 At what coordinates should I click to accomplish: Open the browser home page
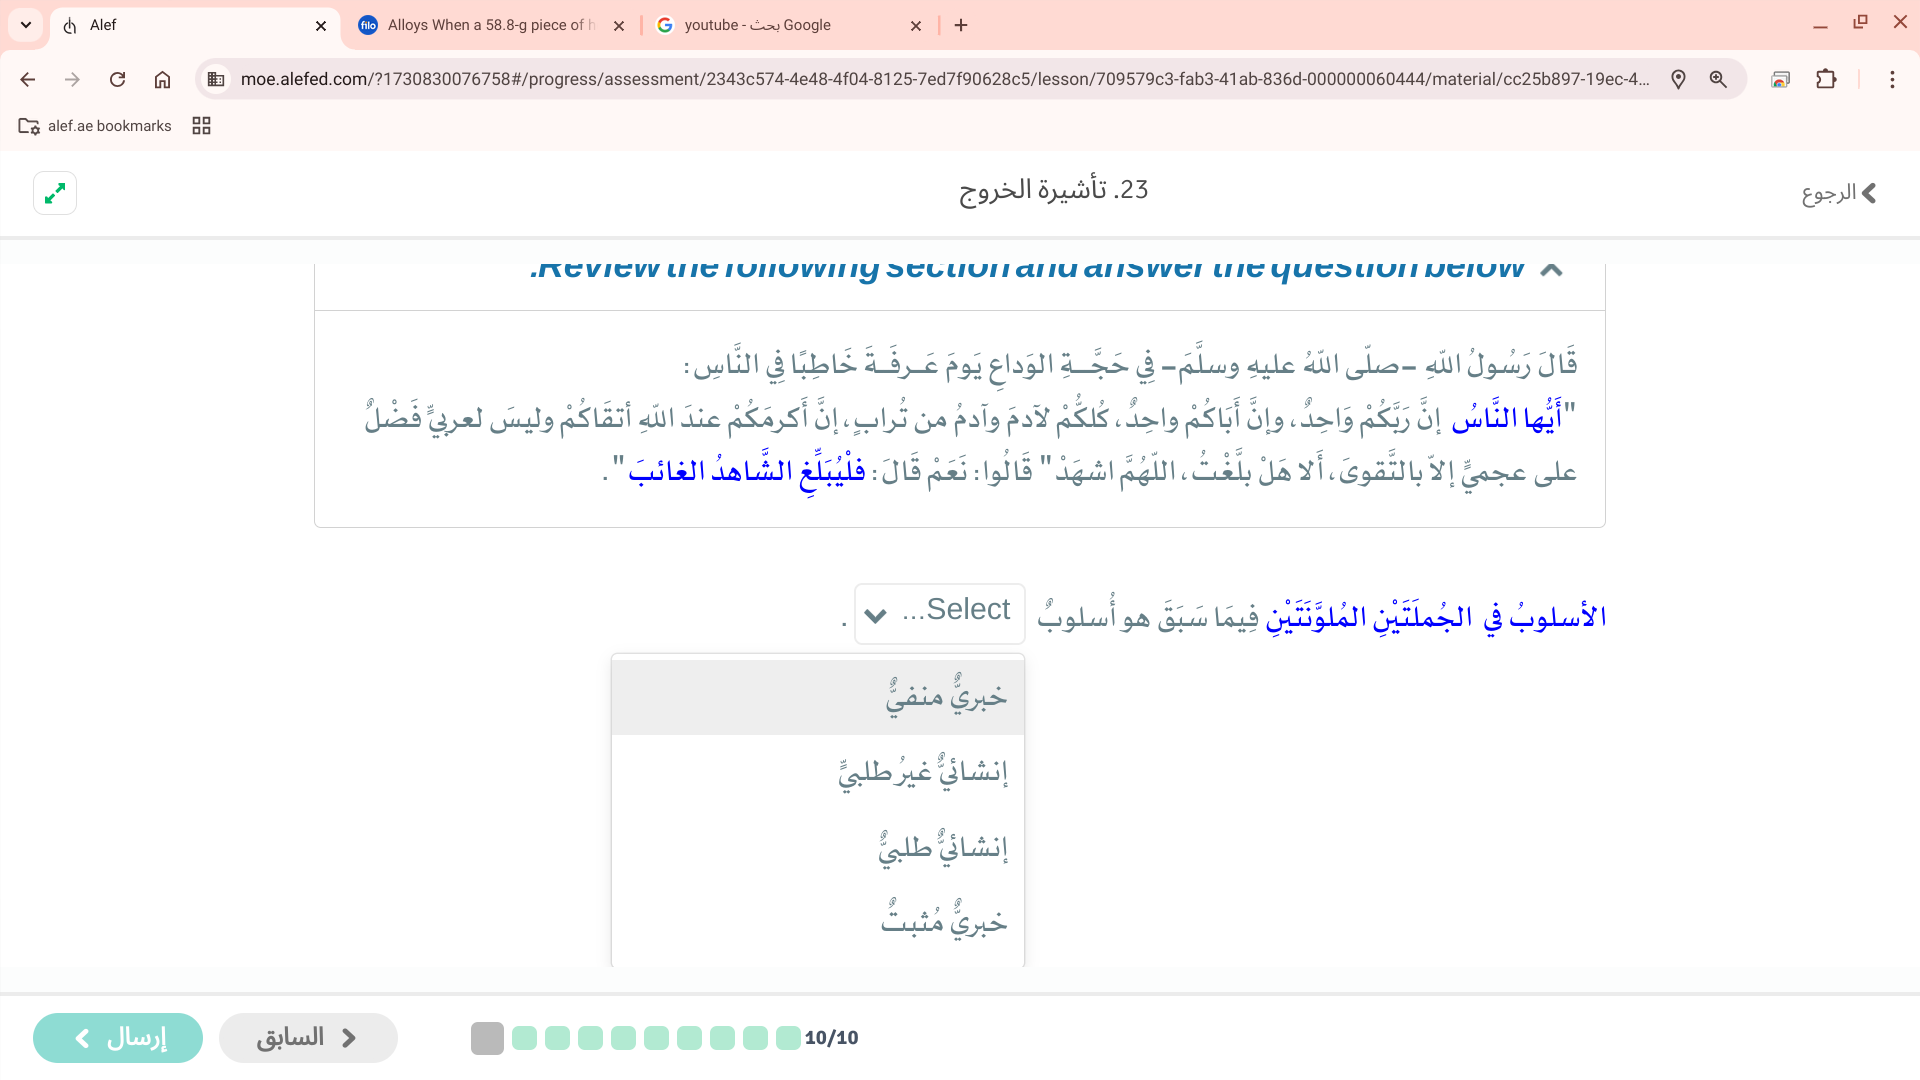coord(162,79)
